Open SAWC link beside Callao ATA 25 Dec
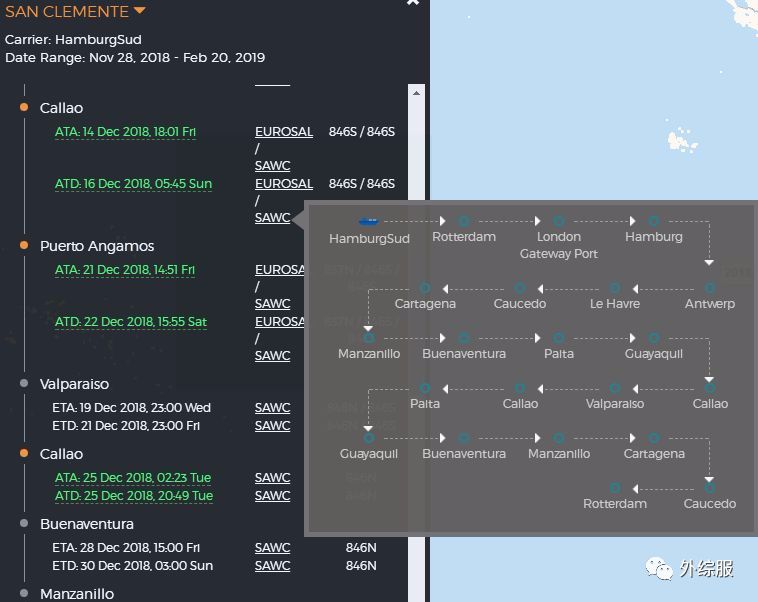This screenshot has width=758, height=602. [272, 478]
